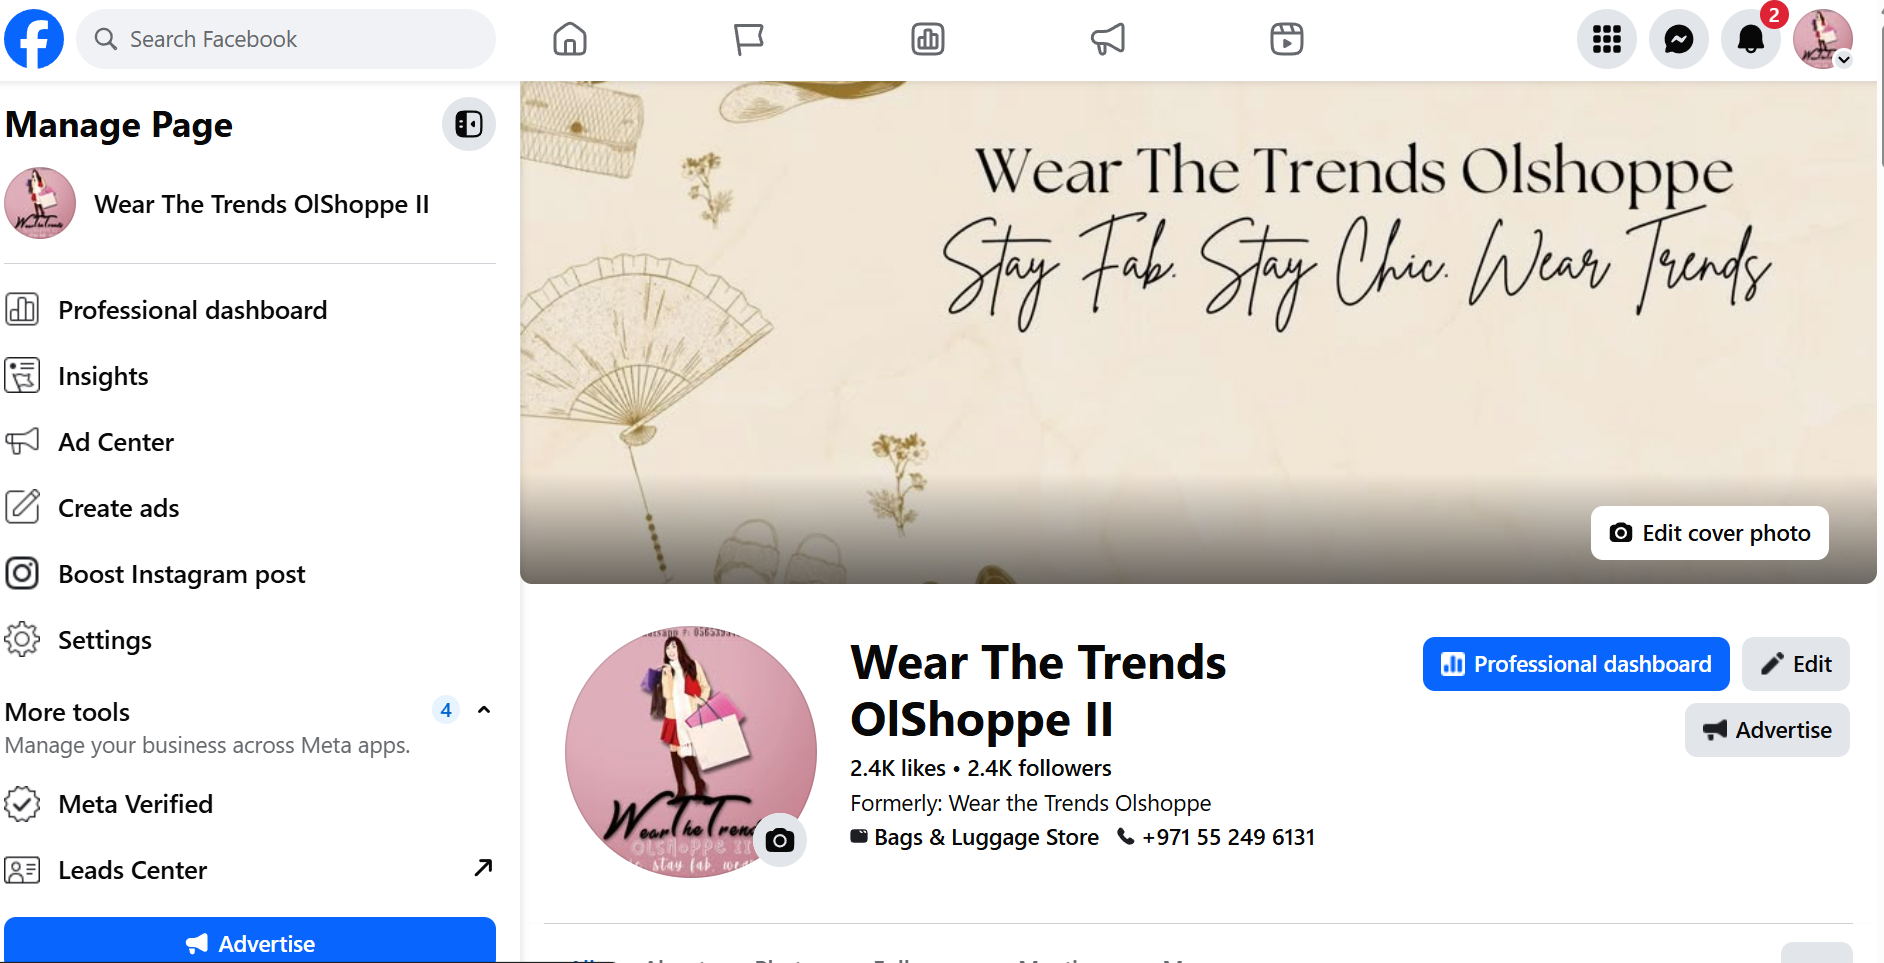
Task: Click Edit cover photo
Action: pyautogui.click(x=1710, y=533)
